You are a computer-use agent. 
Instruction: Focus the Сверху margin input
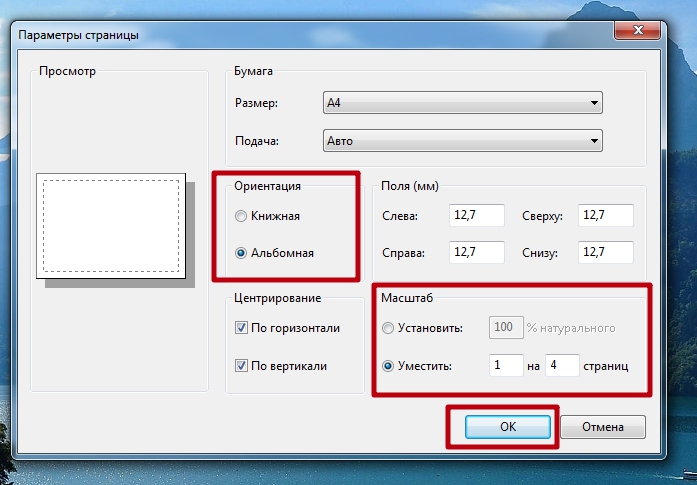pyautogui.click(x=605, y=215)
